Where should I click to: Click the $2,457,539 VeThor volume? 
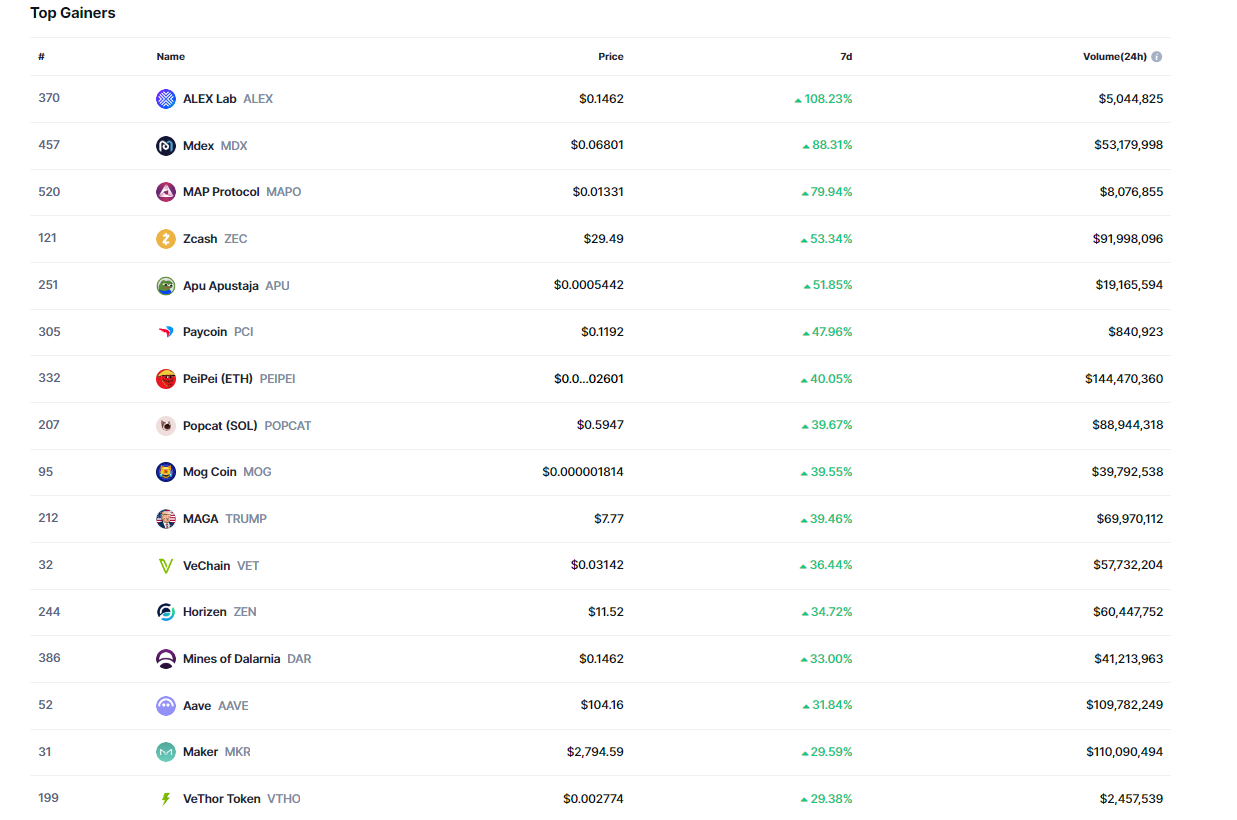tap(1132, 799)
